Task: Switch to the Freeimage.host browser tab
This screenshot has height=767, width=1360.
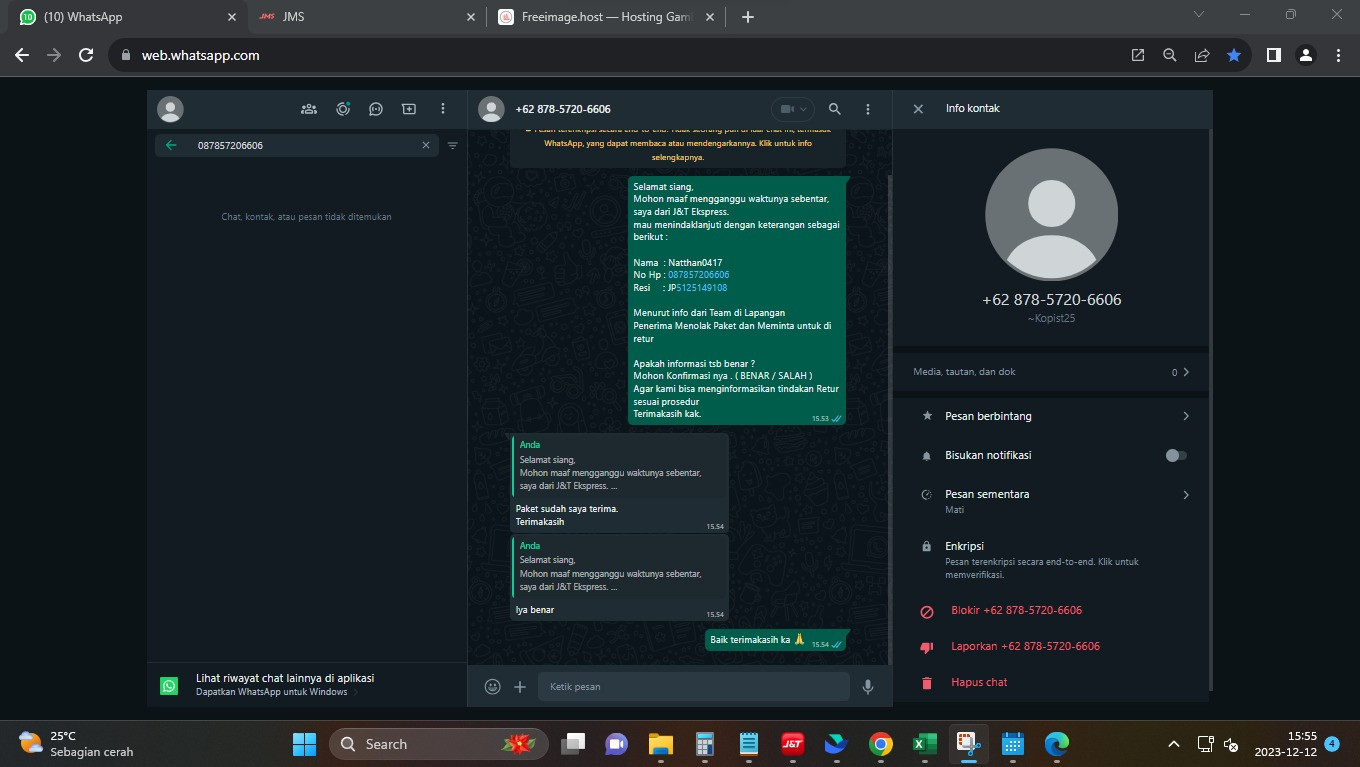Action: tap(607, 17)
